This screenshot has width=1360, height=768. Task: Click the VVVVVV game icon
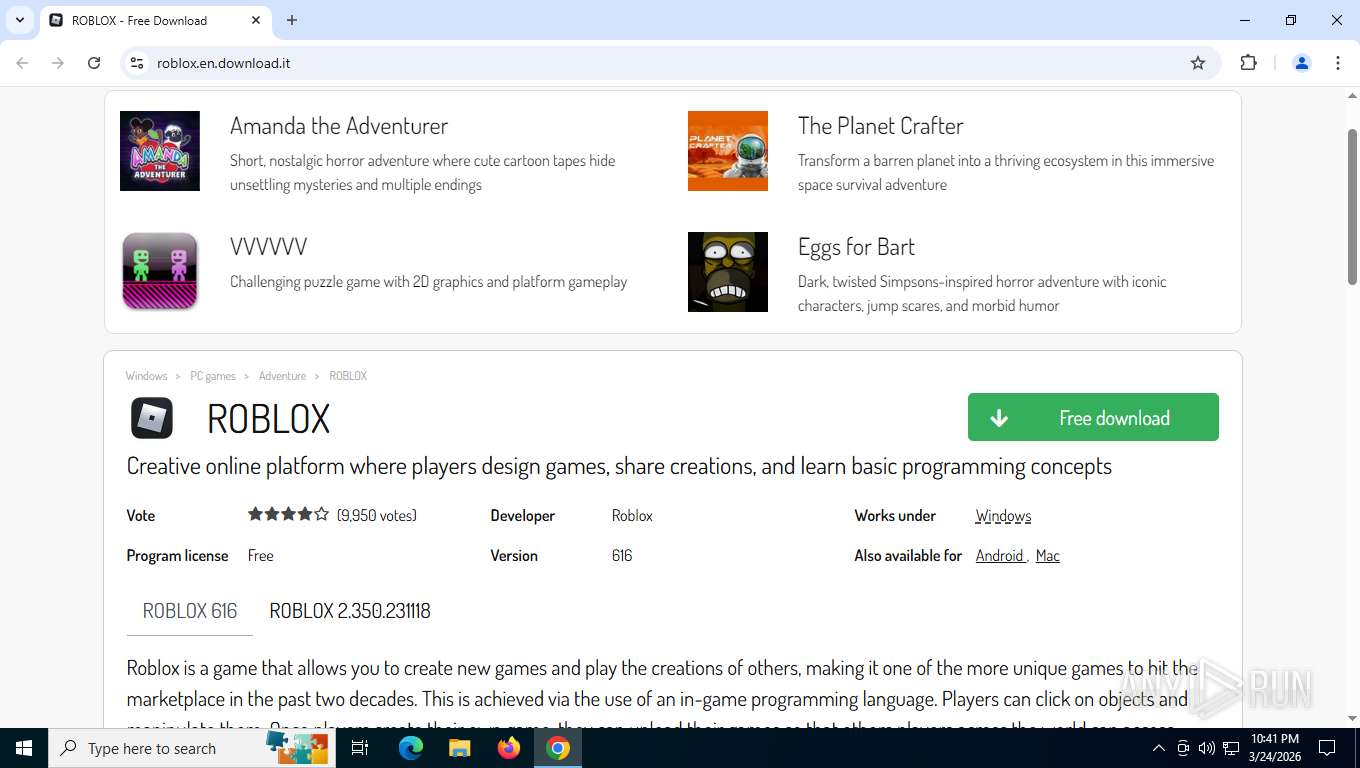point(160,272)
